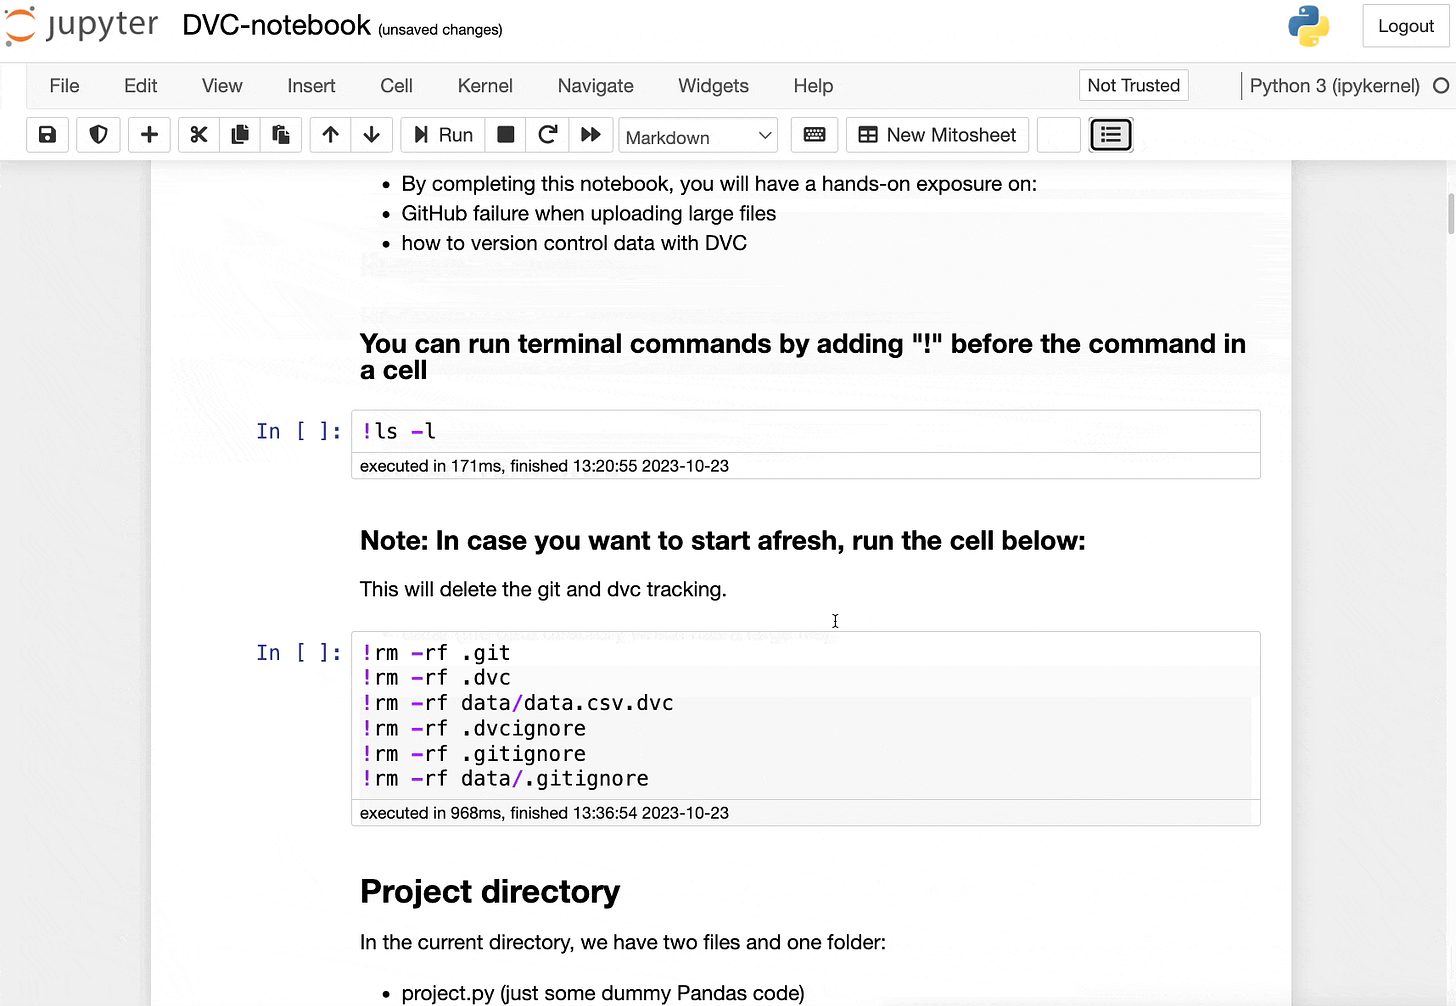This screenshot has width=1456, height=1006.
Task: Select the In [ ] prompt of rm cell
Action: coord(298,653)
